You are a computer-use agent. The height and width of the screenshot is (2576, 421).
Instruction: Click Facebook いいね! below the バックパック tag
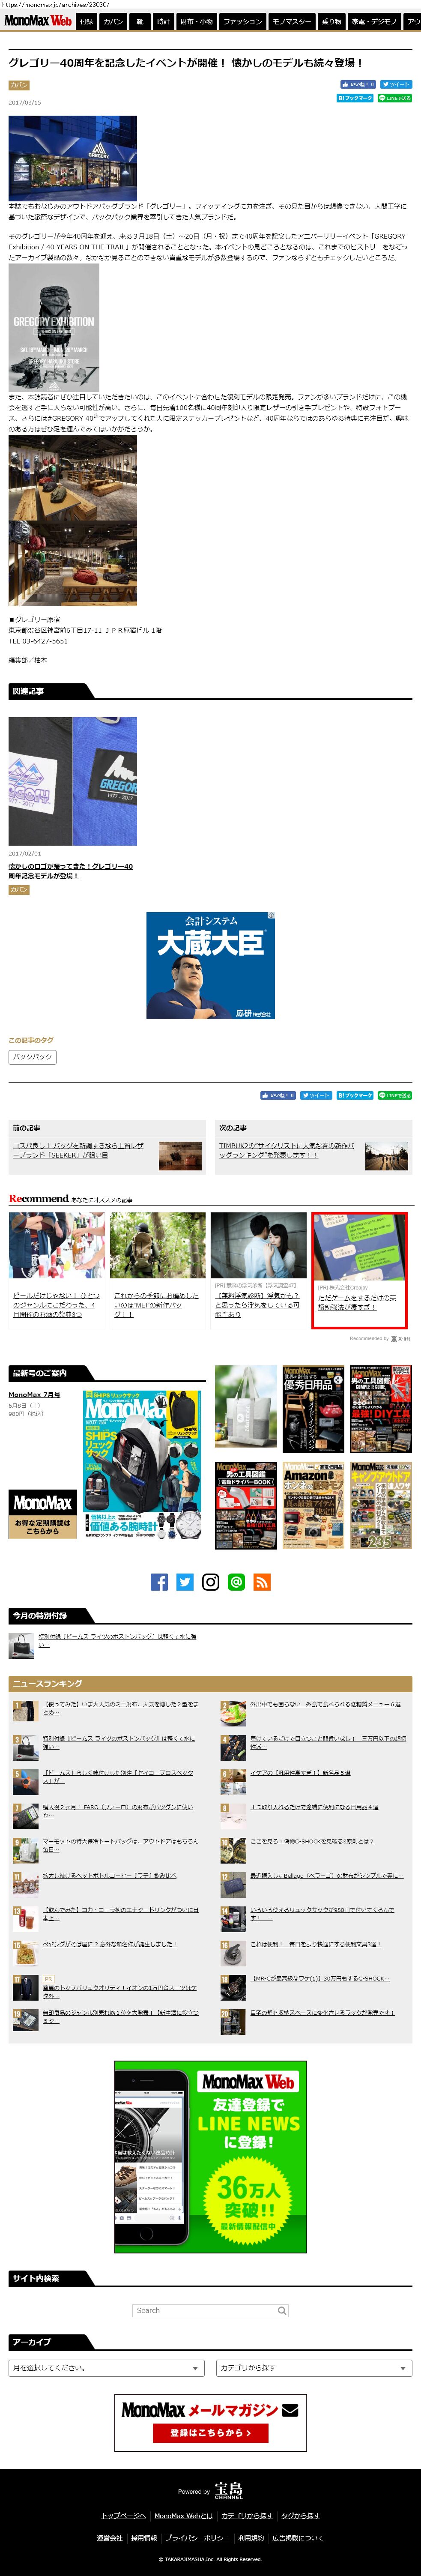point(278,1095)
